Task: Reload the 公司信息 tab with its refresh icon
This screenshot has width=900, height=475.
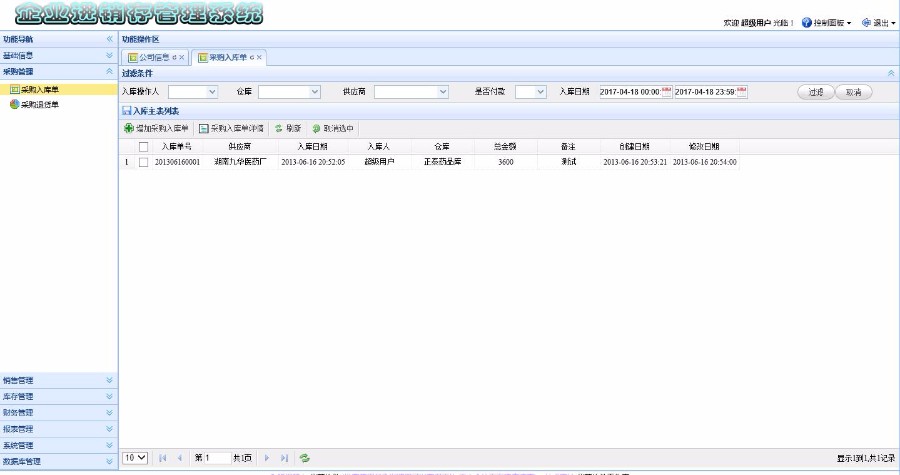Action: (x=174, y=57)
